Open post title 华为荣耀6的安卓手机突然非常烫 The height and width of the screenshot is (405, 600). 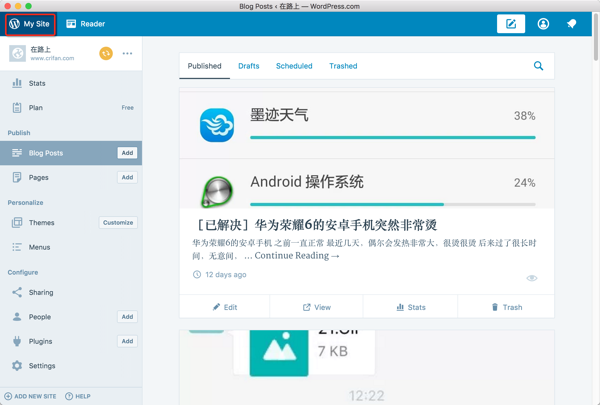[316, 225]
